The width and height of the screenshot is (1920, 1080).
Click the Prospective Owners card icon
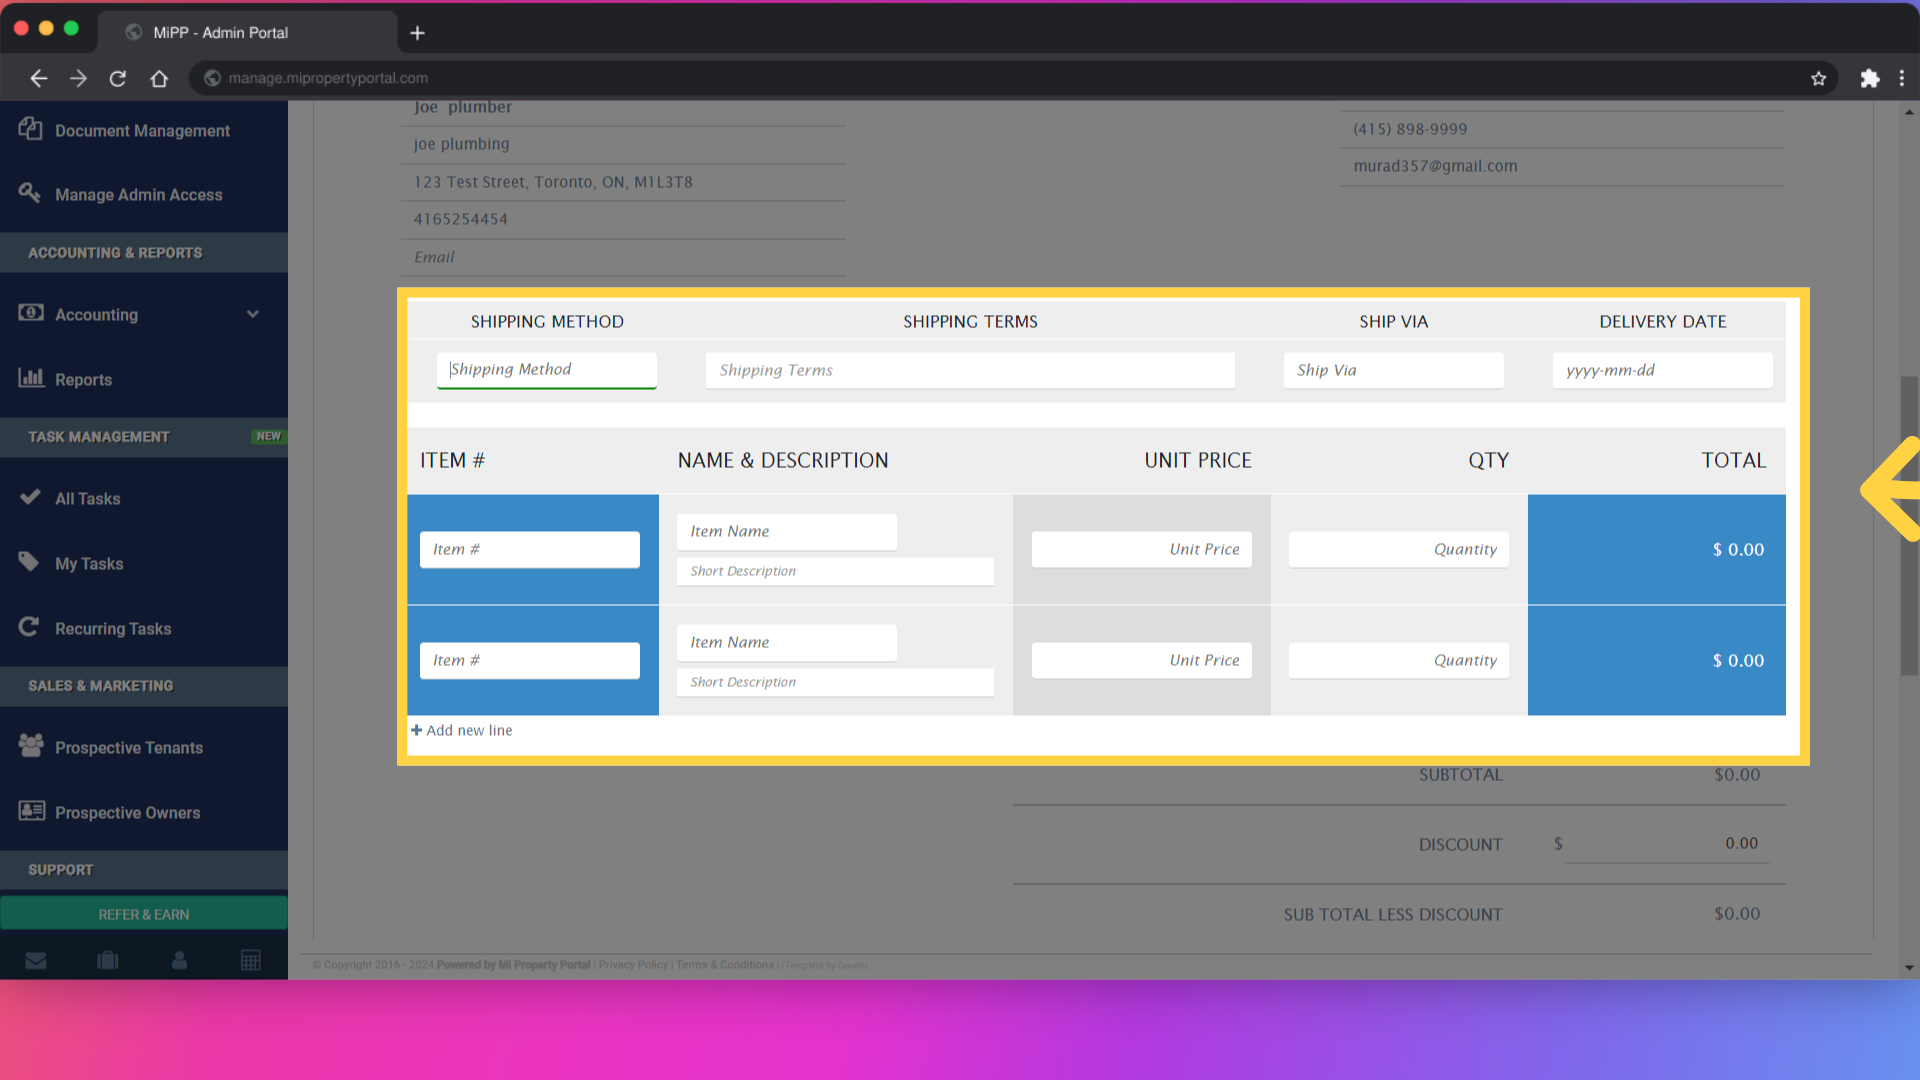(x=31, y=810)
